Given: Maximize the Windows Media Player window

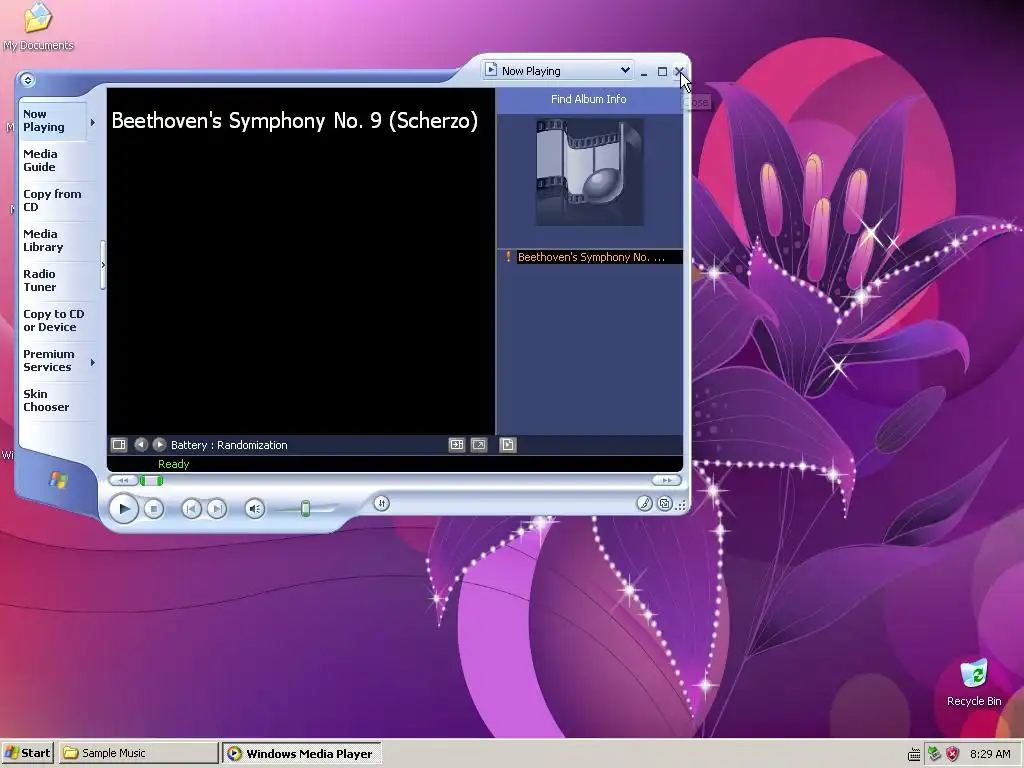Looking at the screenshot, I should (662, 72).
